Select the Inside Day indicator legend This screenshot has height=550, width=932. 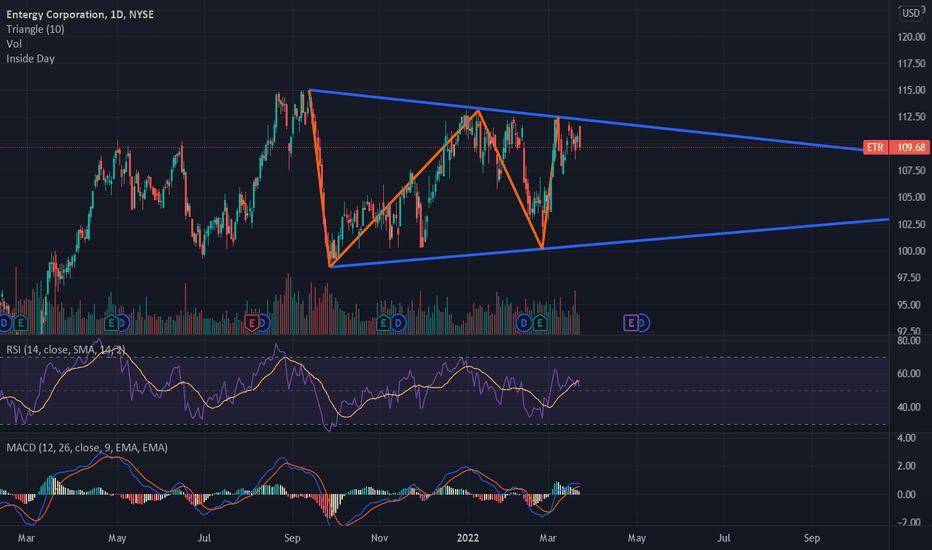(30, 59)
